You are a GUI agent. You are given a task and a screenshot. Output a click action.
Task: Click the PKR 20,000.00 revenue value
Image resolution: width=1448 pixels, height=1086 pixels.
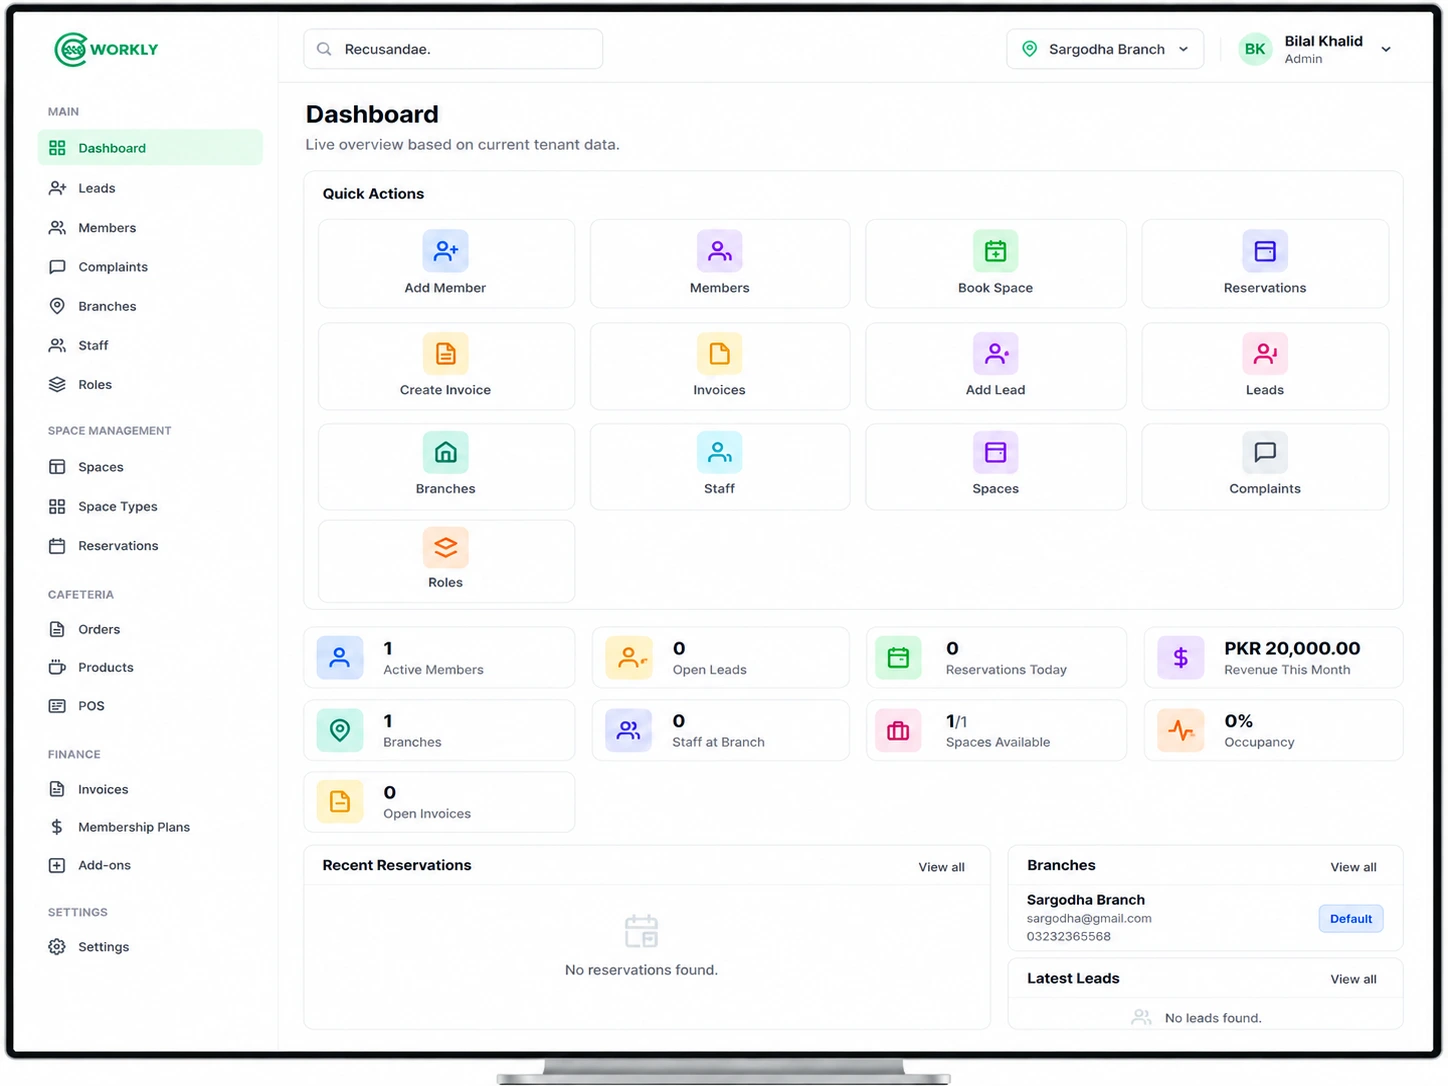pos(1292,648)
